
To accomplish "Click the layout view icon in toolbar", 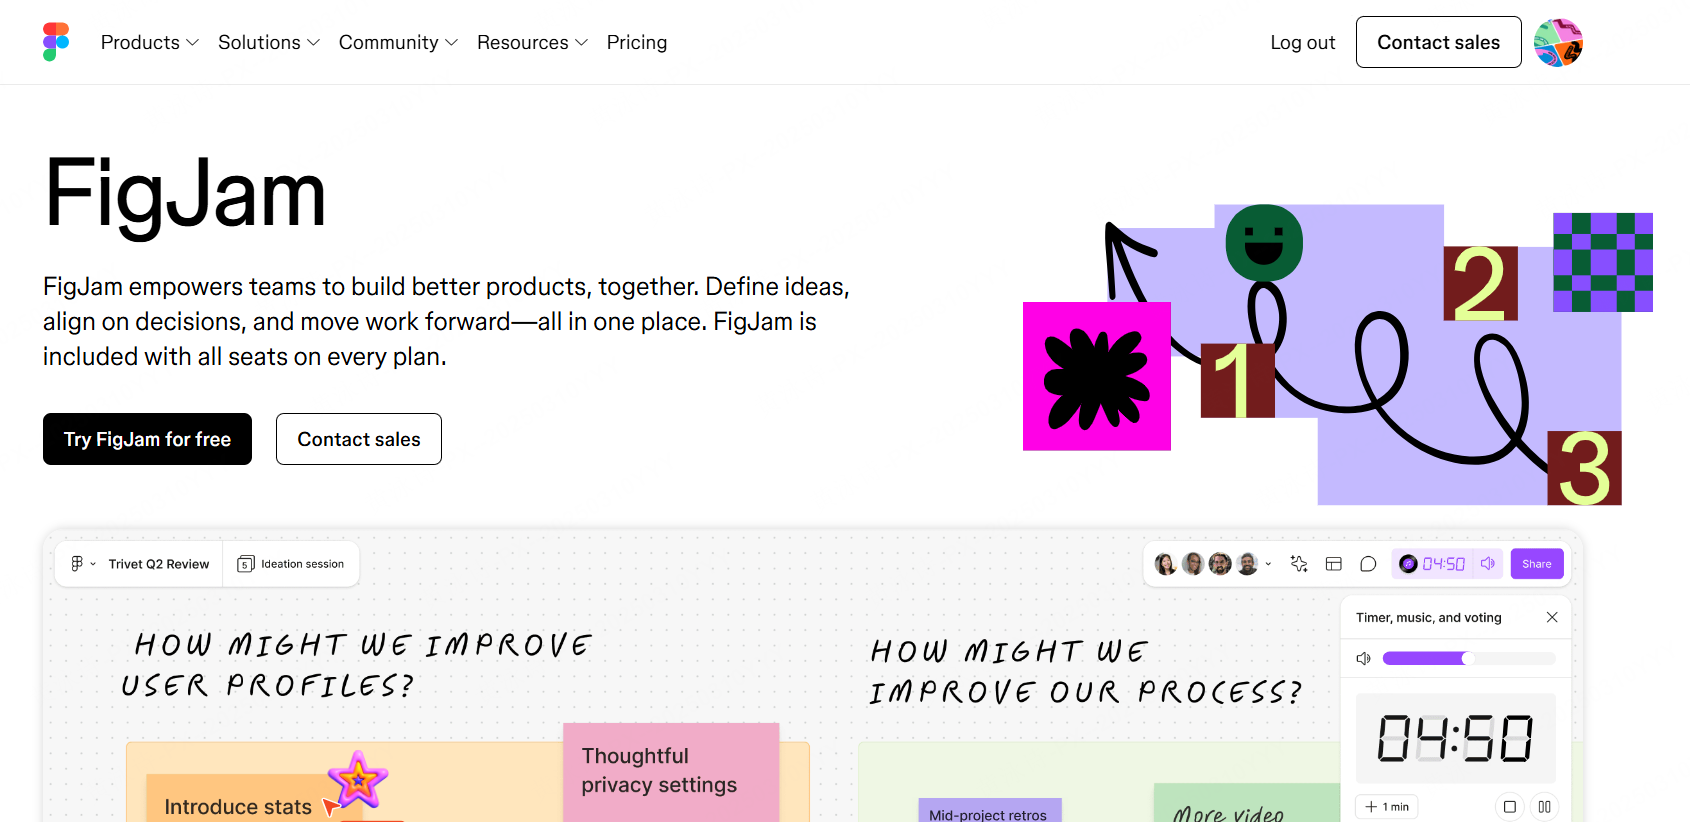I will [x=1333, y=564].
